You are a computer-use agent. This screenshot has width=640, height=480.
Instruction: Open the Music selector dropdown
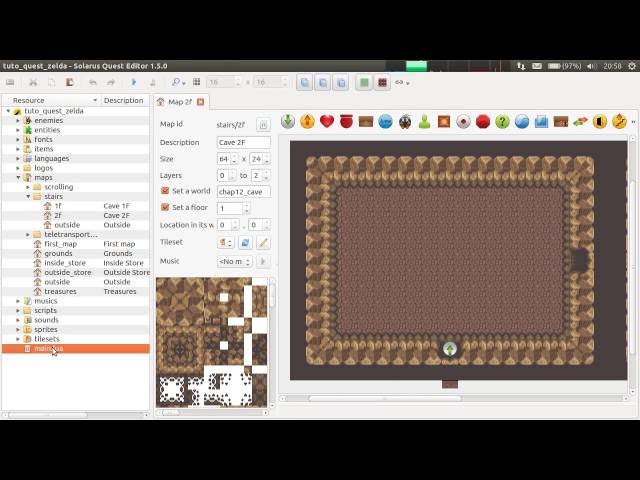(235, 262)
